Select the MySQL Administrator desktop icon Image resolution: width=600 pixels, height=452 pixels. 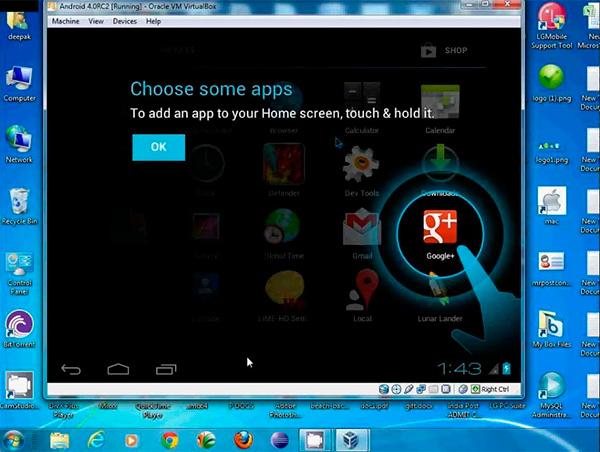point(551,396)
